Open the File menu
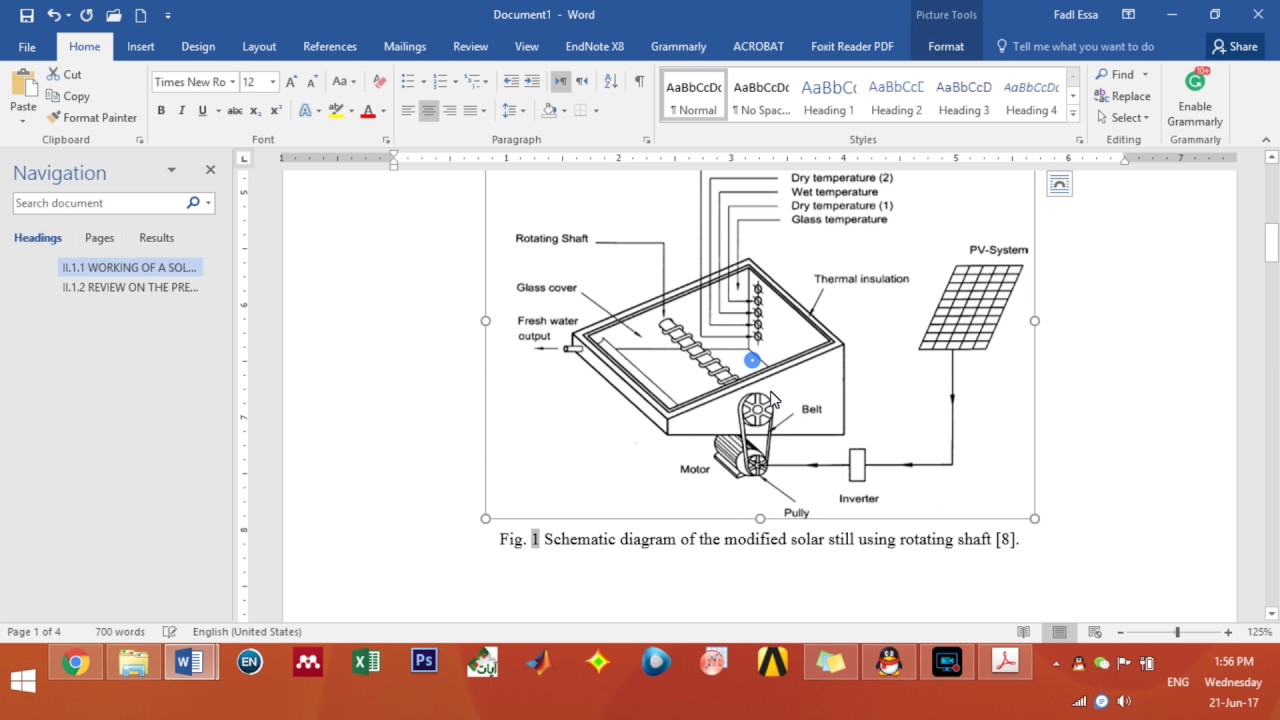Screen dimensions: 1280x720 [27, 46]
